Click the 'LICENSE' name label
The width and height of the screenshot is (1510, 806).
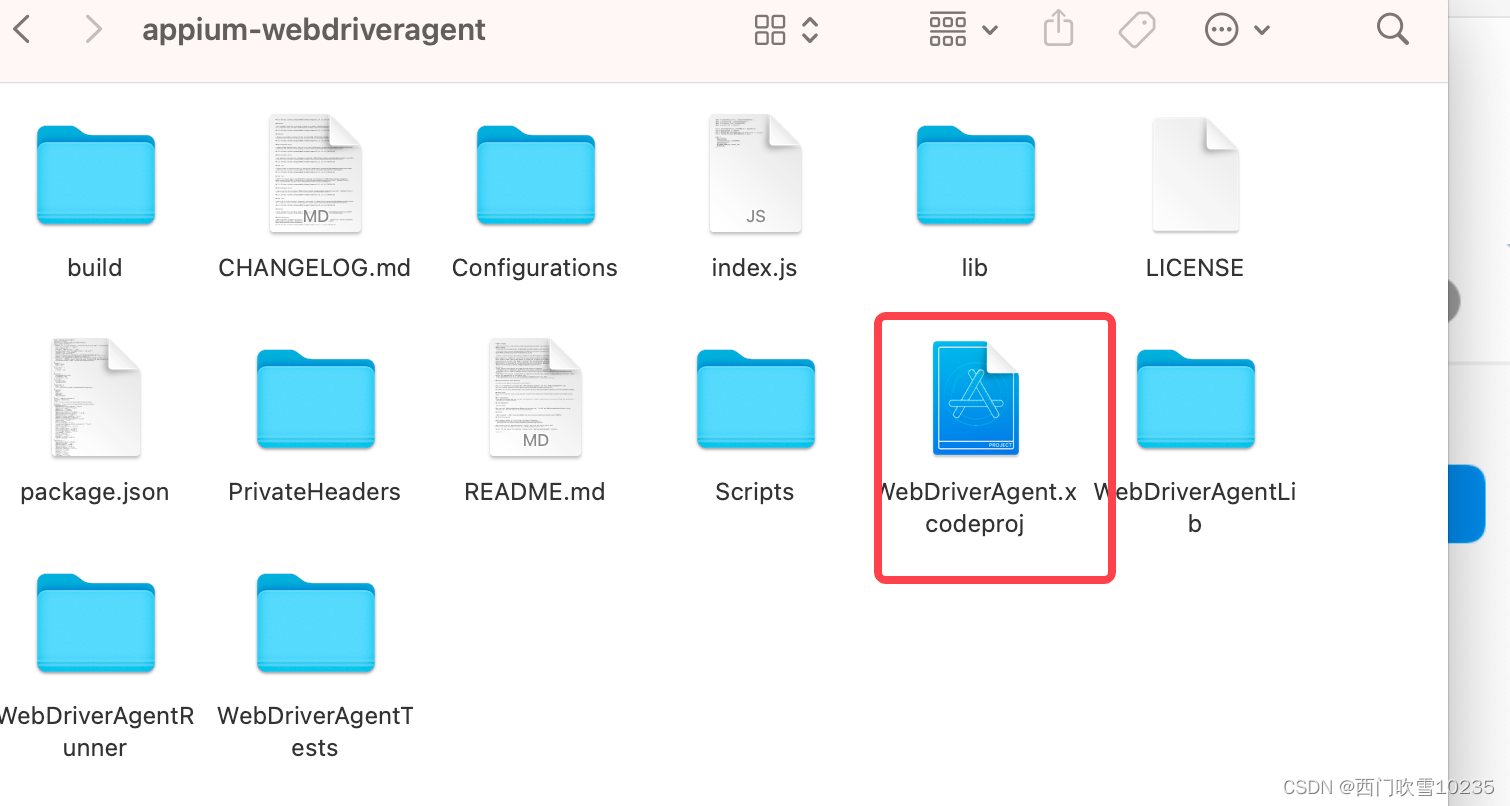click(x=1195, y=268)
